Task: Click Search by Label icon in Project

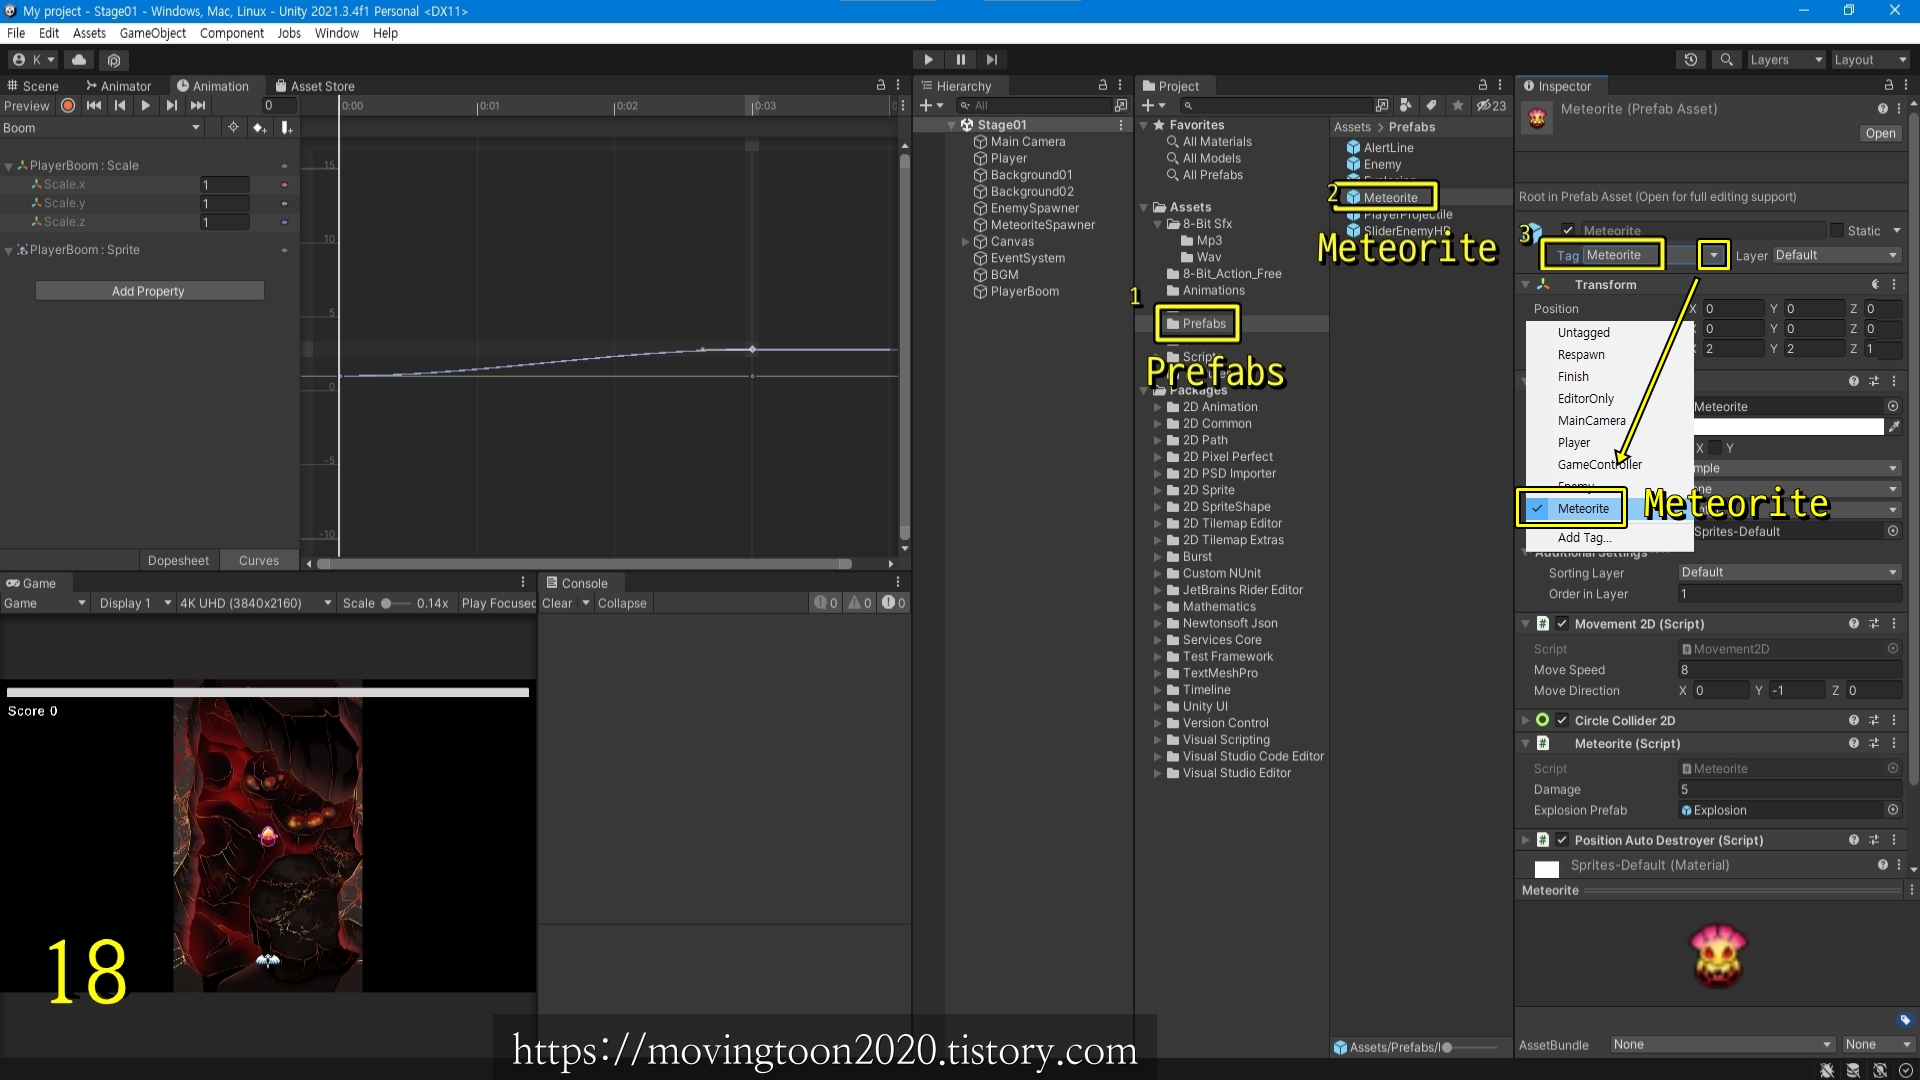Action: click(x=1431, y=105)
